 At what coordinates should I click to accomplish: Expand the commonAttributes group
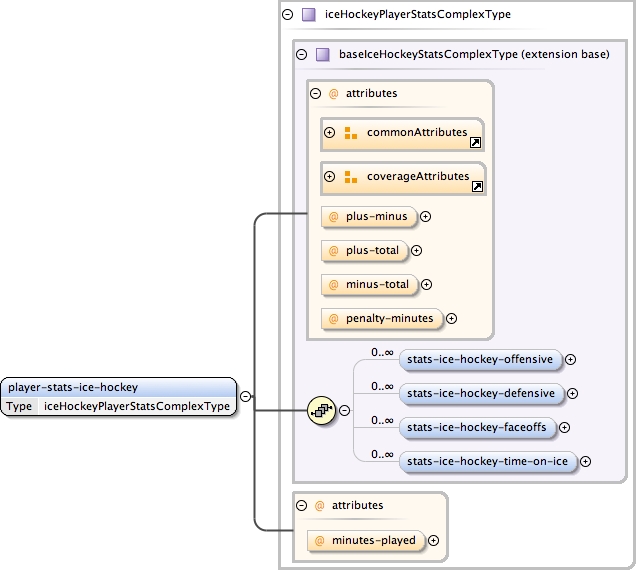tap(328, 133)
